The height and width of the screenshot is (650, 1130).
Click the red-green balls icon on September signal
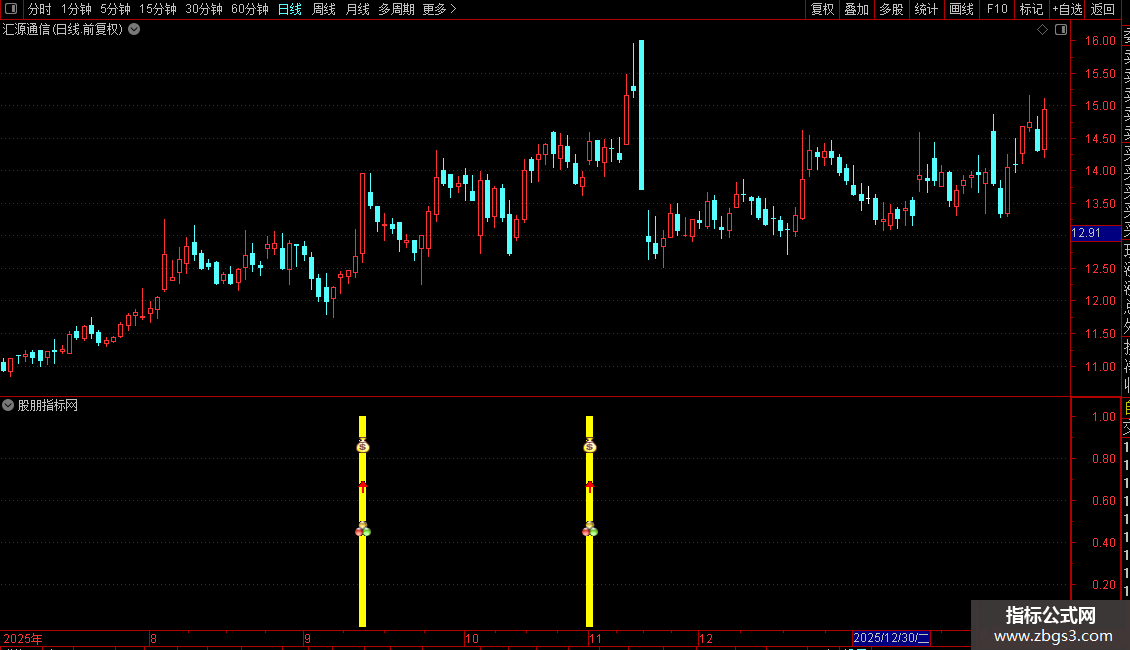pyautogui.click(x=362, y=530)
